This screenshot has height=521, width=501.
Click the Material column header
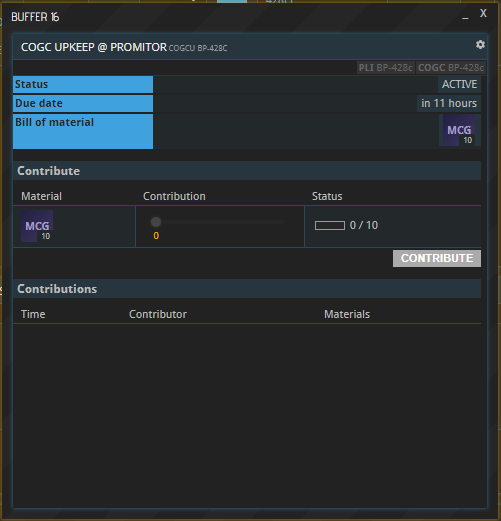click(41, 196)
